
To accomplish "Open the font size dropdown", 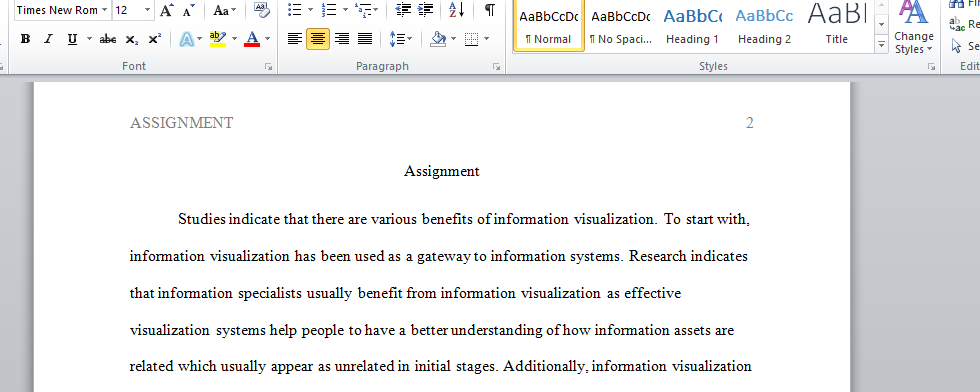I will click(x=148, y=10).
